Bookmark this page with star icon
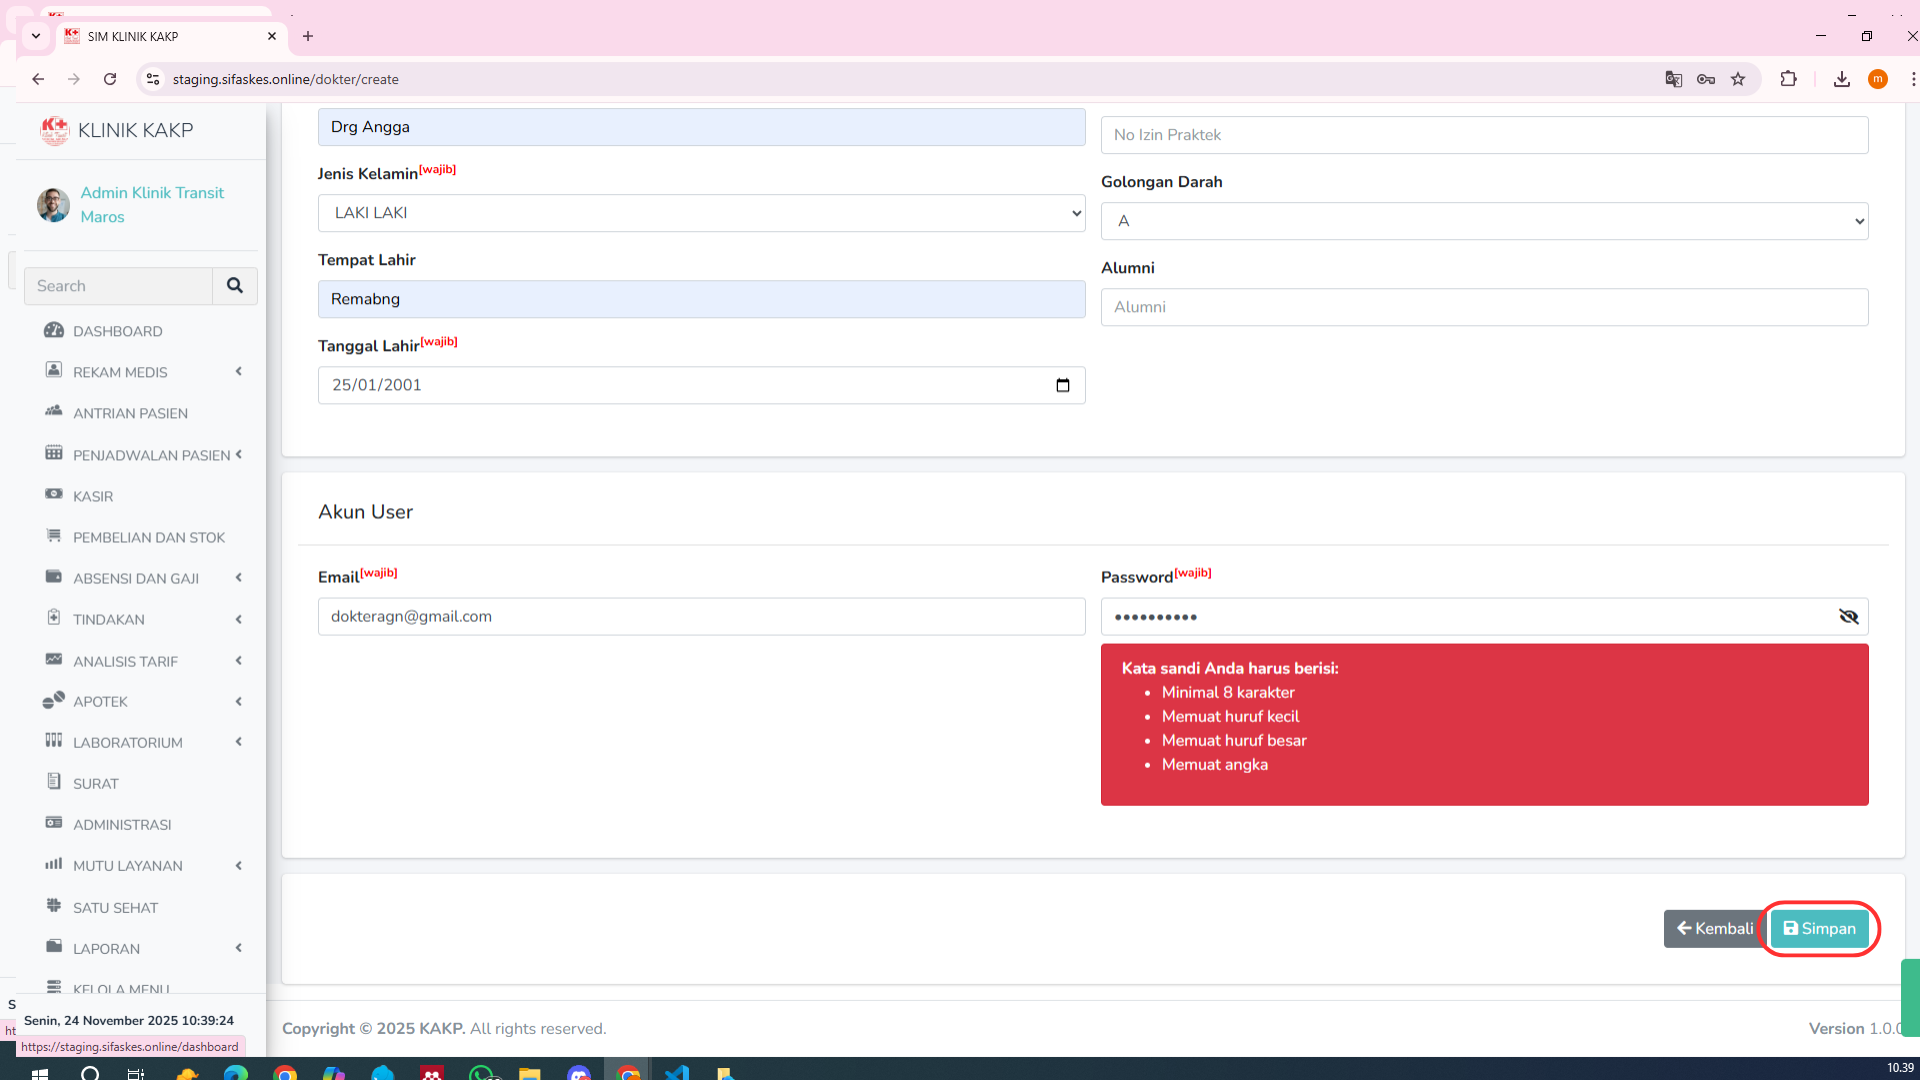Viewport: 1920px width, 1080px height. tap(1738, 79)
